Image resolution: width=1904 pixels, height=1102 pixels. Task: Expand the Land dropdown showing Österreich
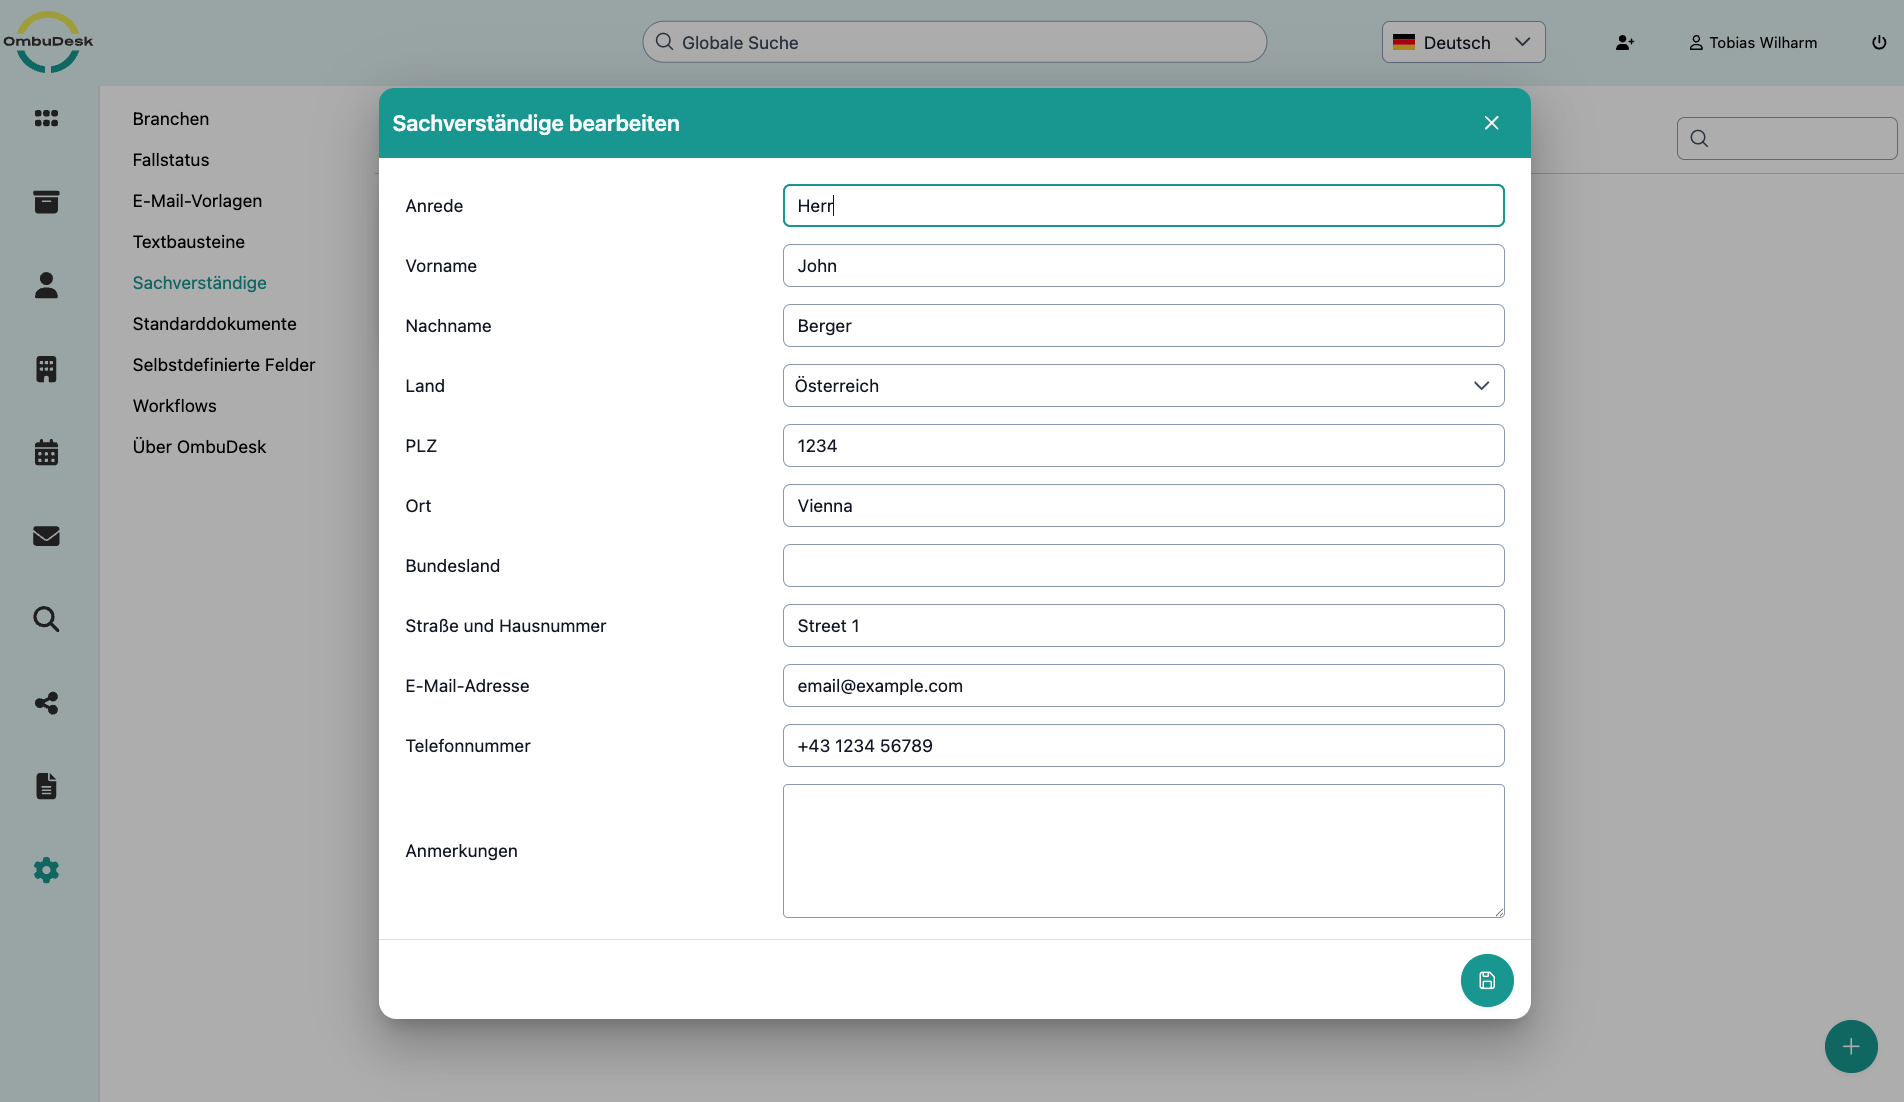pyautogui.click(x=1144, y=386)
